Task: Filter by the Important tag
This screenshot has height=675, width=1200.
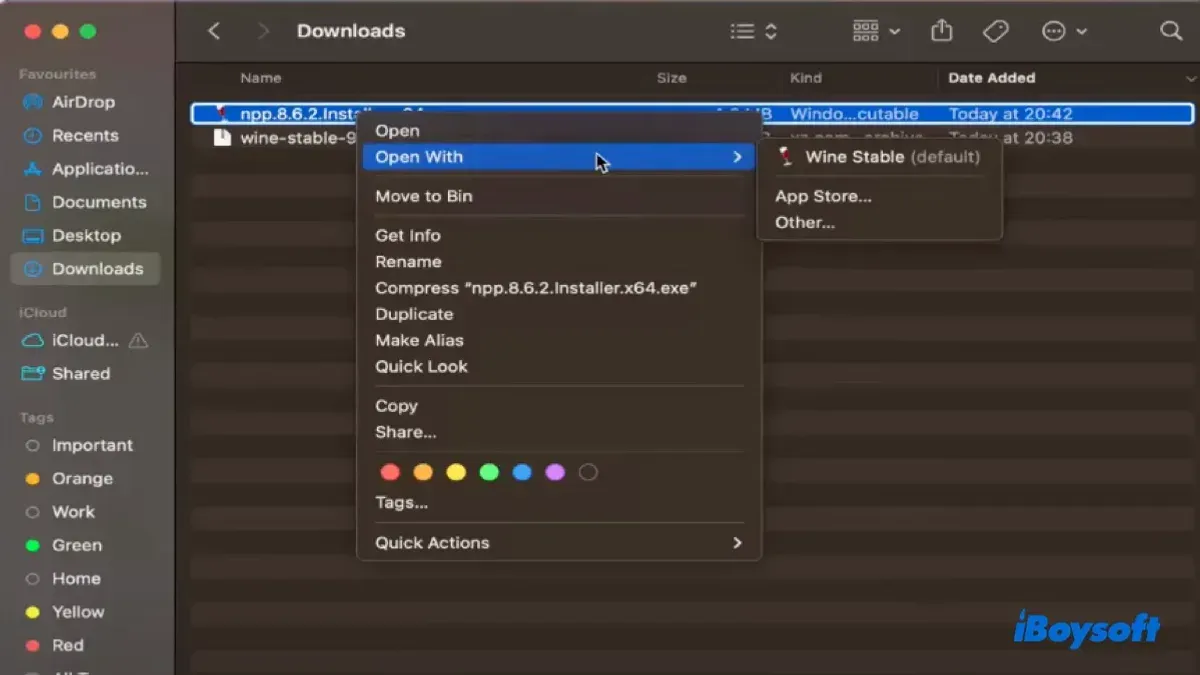Action: 79,445
